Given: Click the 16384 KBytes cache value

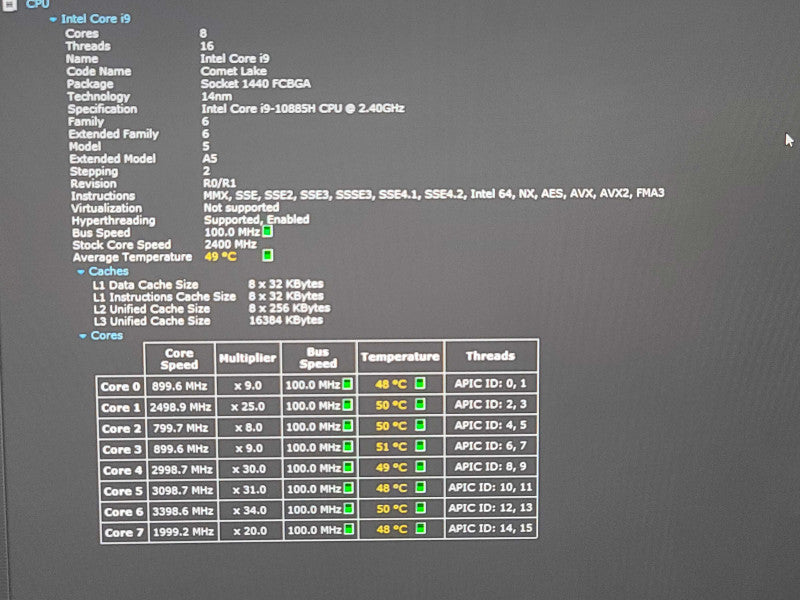Looking at the screenshot, I should (x=286, y=320).
